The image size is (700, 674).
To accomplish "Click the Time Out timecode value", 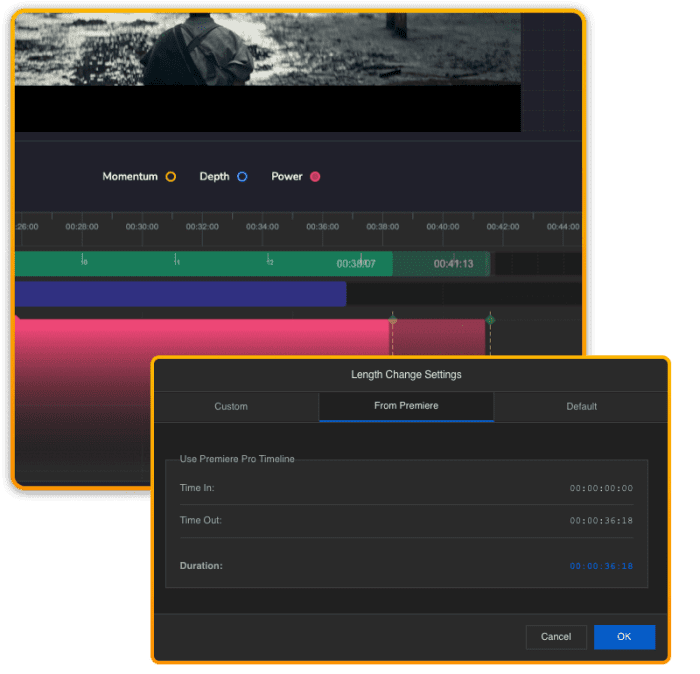I will tap(601, 521).
